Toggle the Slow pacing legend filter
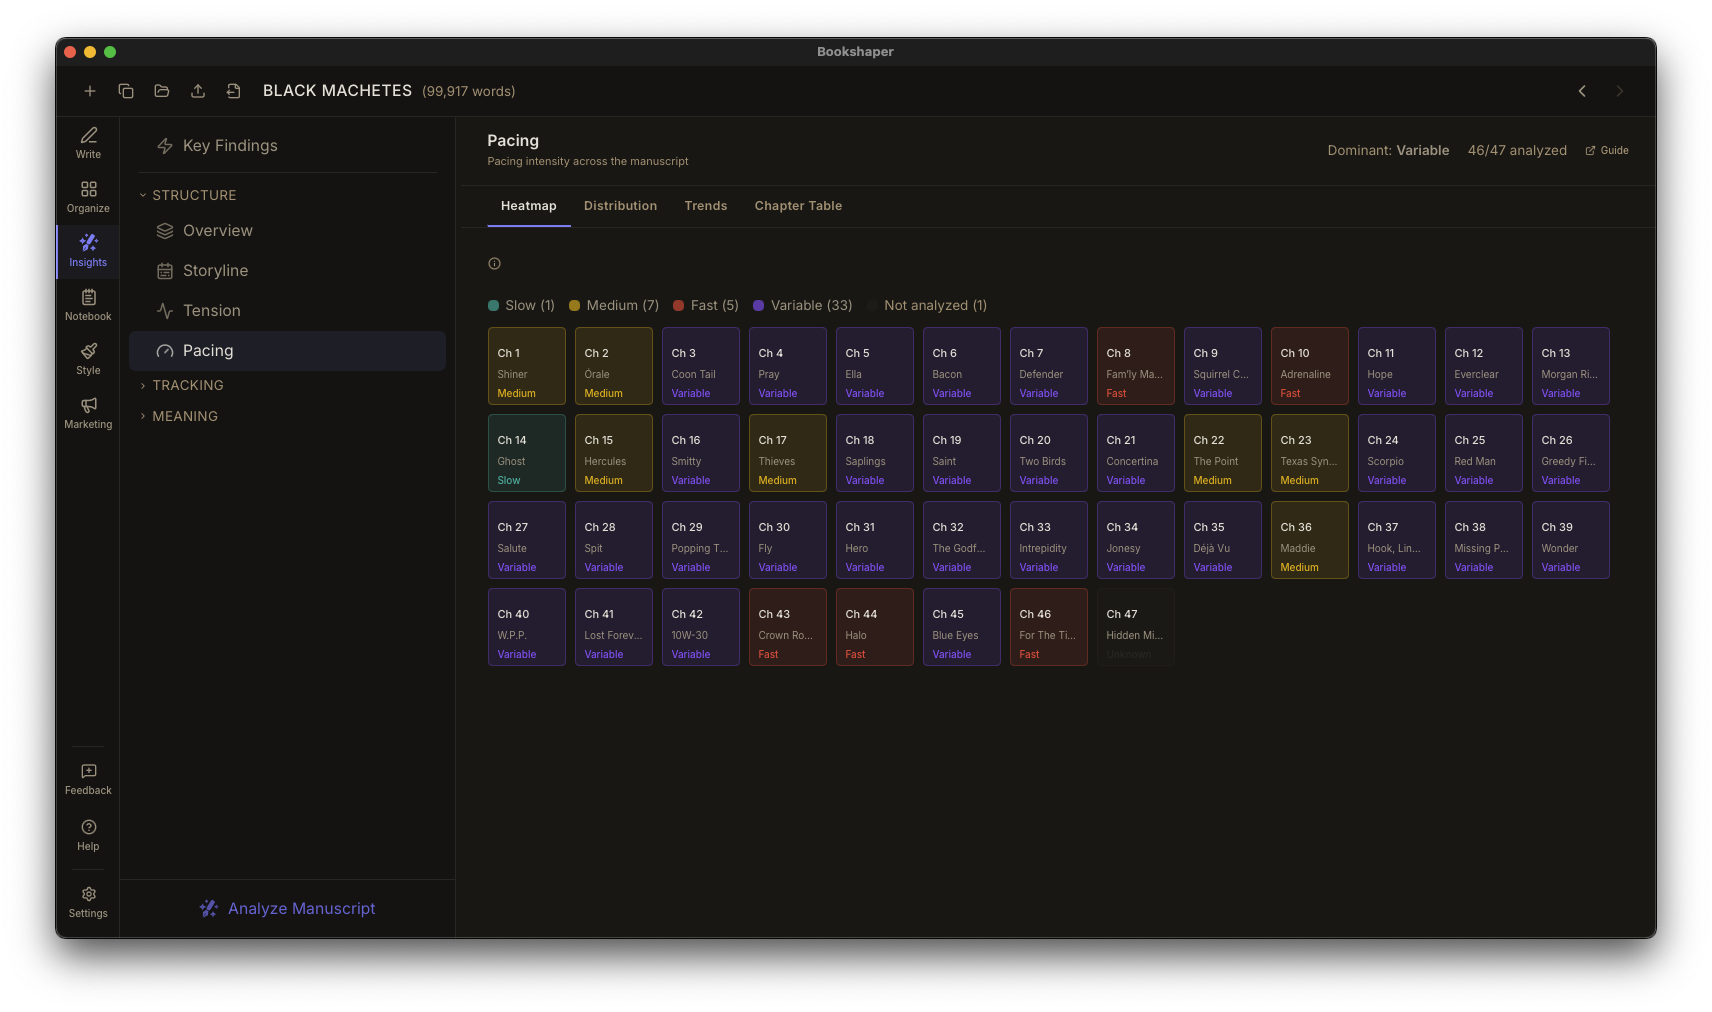This screenshot has height=1012, width=1712. tap(521, 305)
